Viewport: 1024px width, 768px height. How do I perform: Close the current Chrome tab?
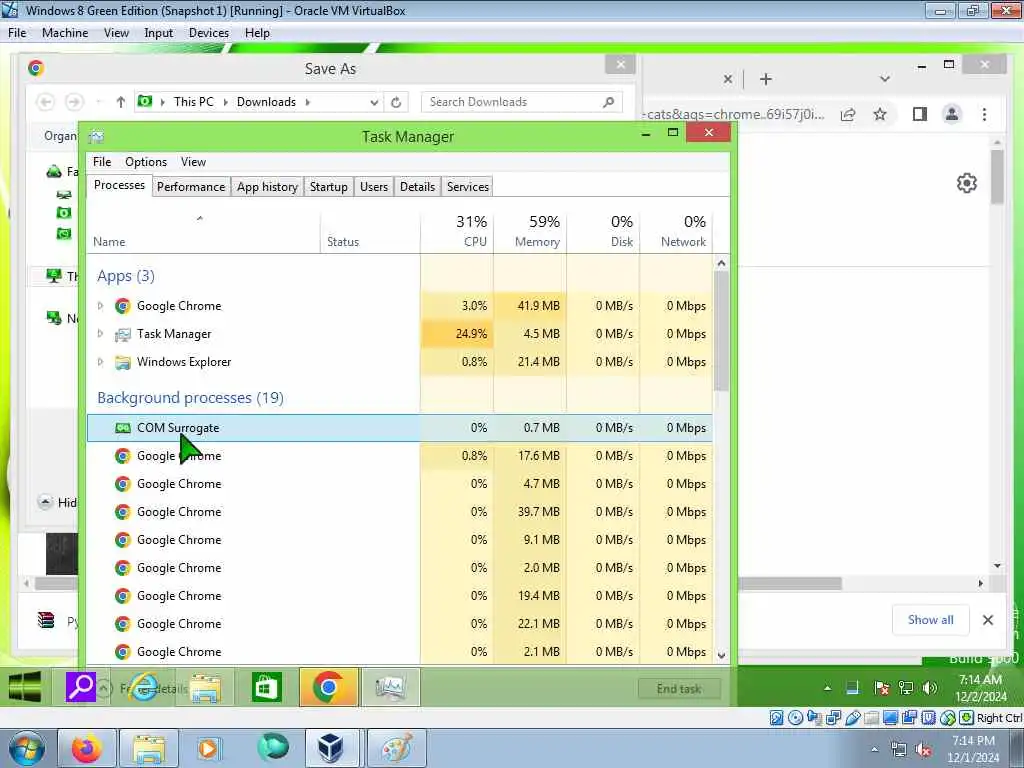pos(728,79)
